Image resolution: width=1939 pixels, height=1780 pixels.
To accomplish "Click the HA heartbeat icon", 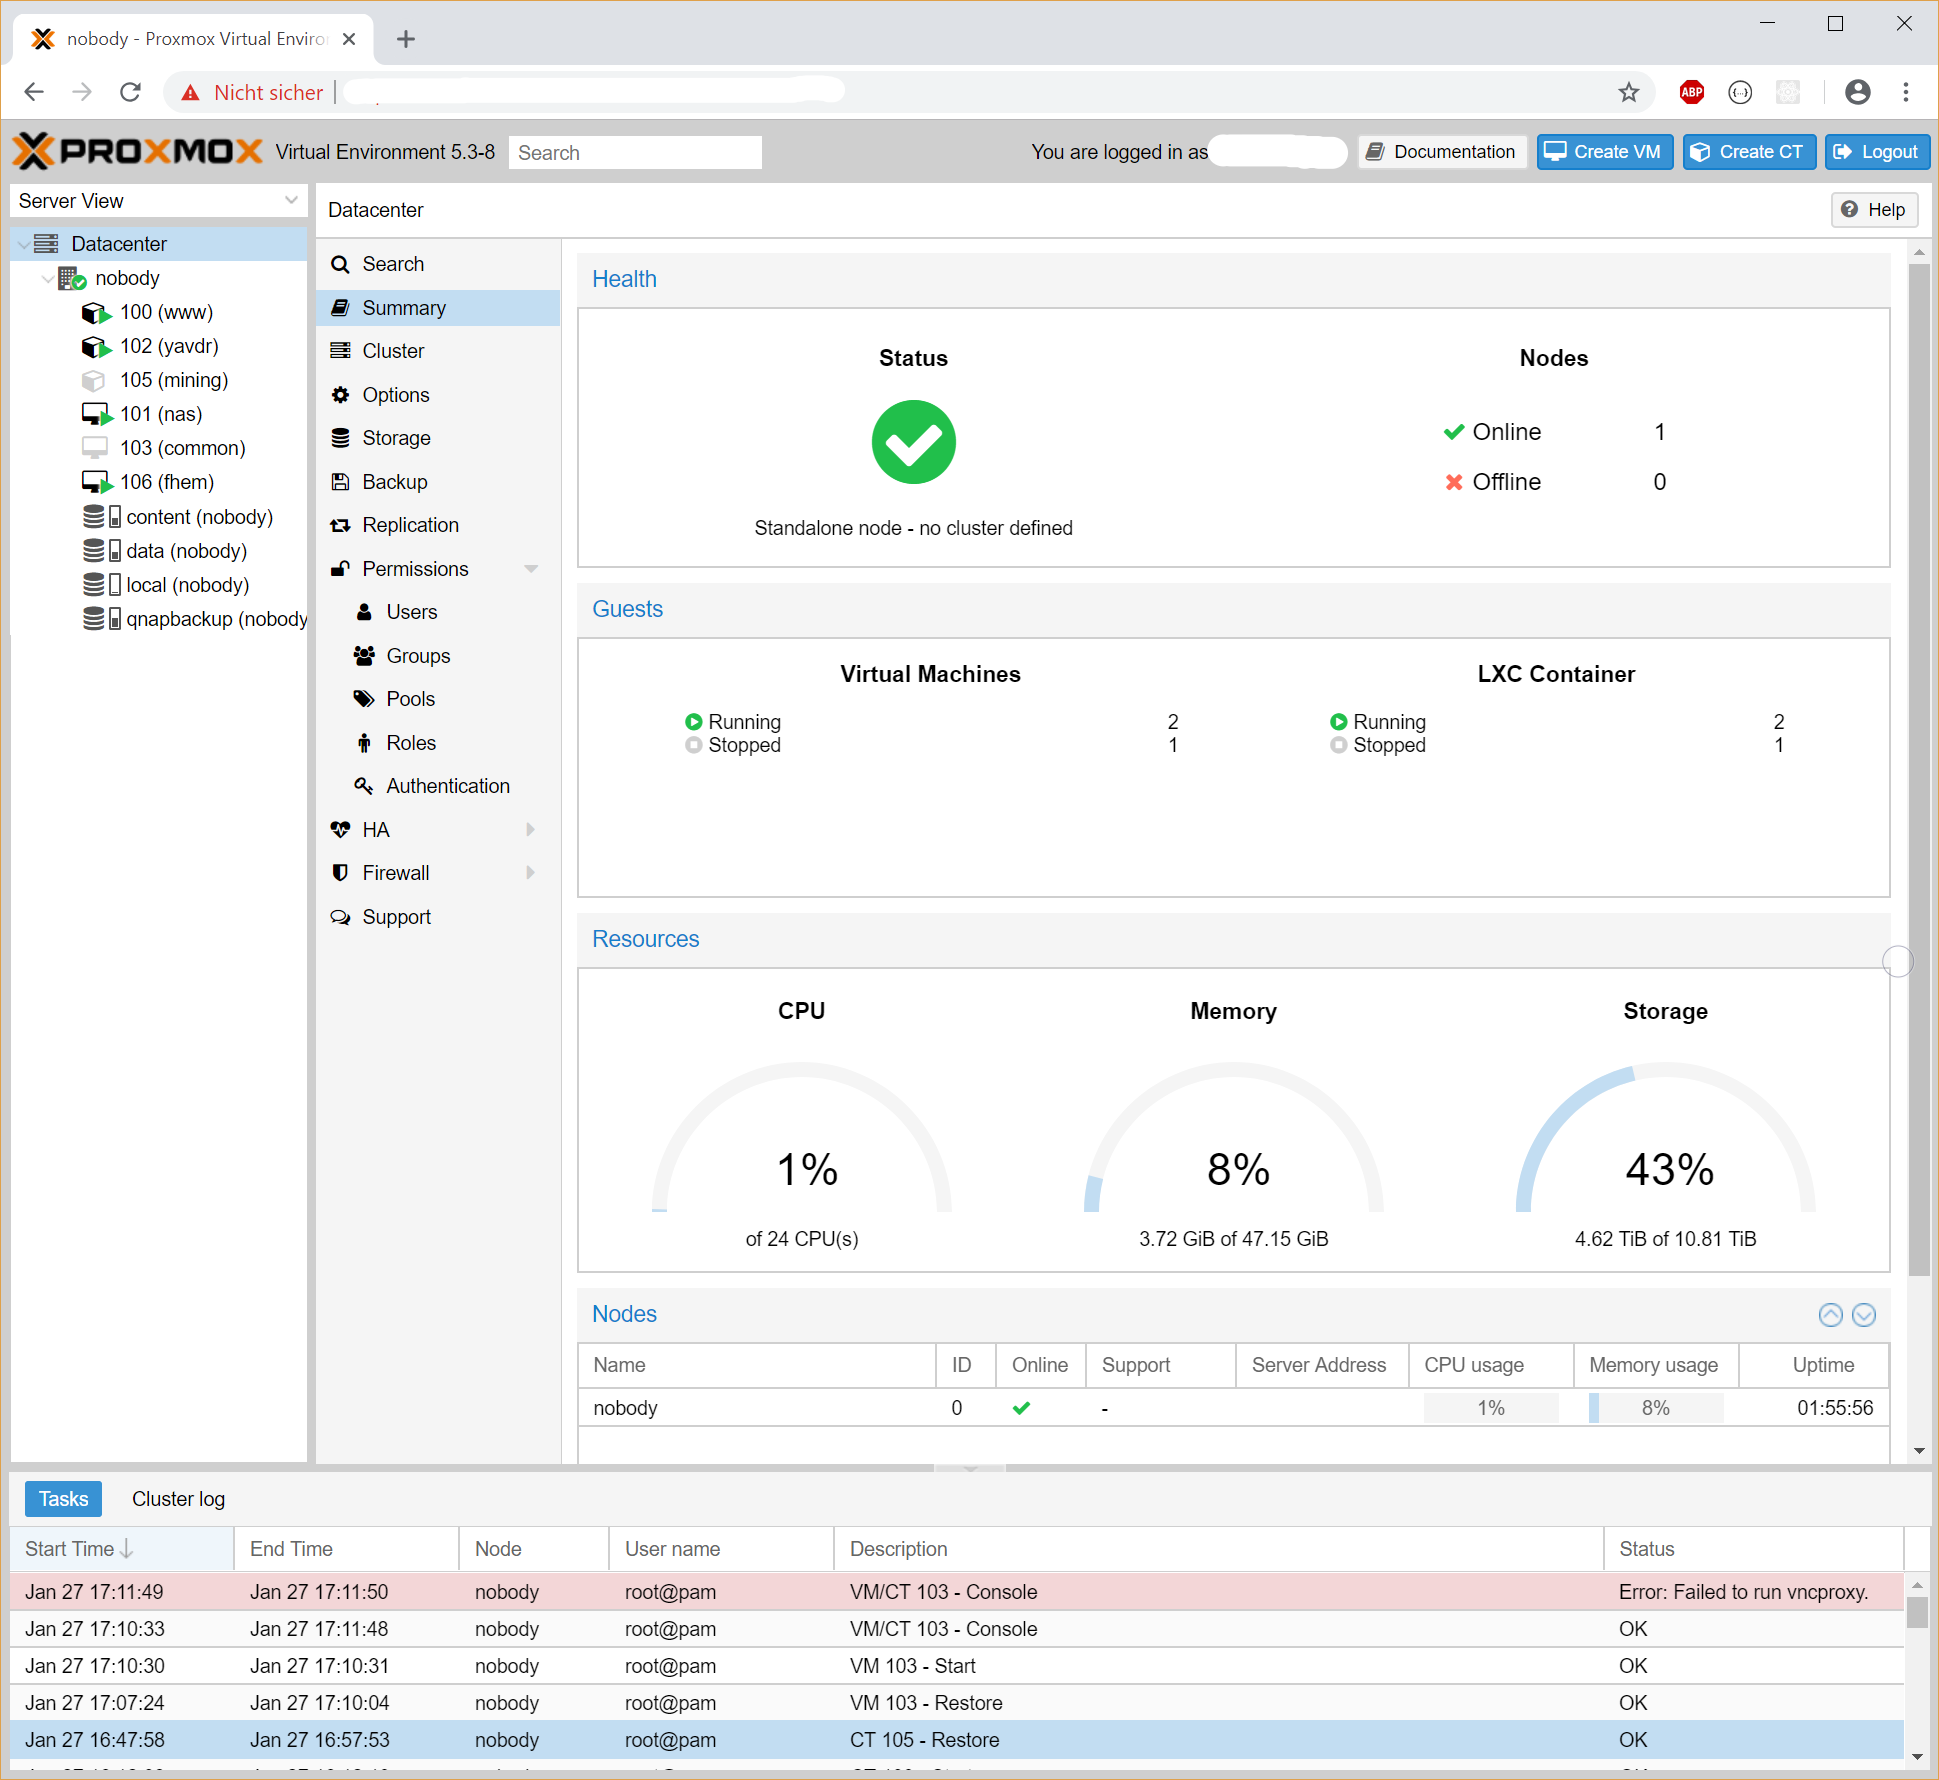I will point(341,830).
